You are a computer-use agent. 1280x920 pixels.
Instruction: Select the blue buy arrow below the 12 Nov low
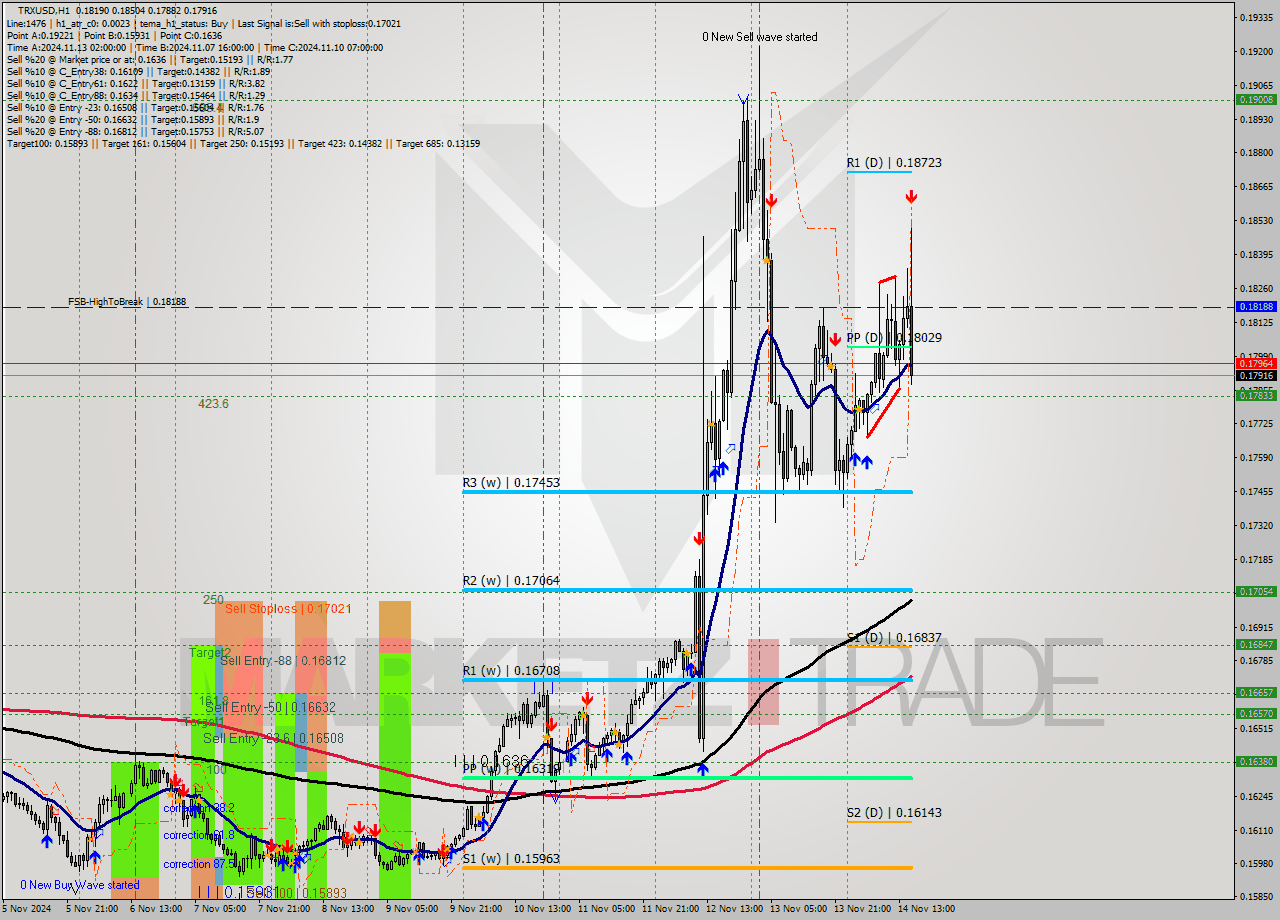[703, 769]
